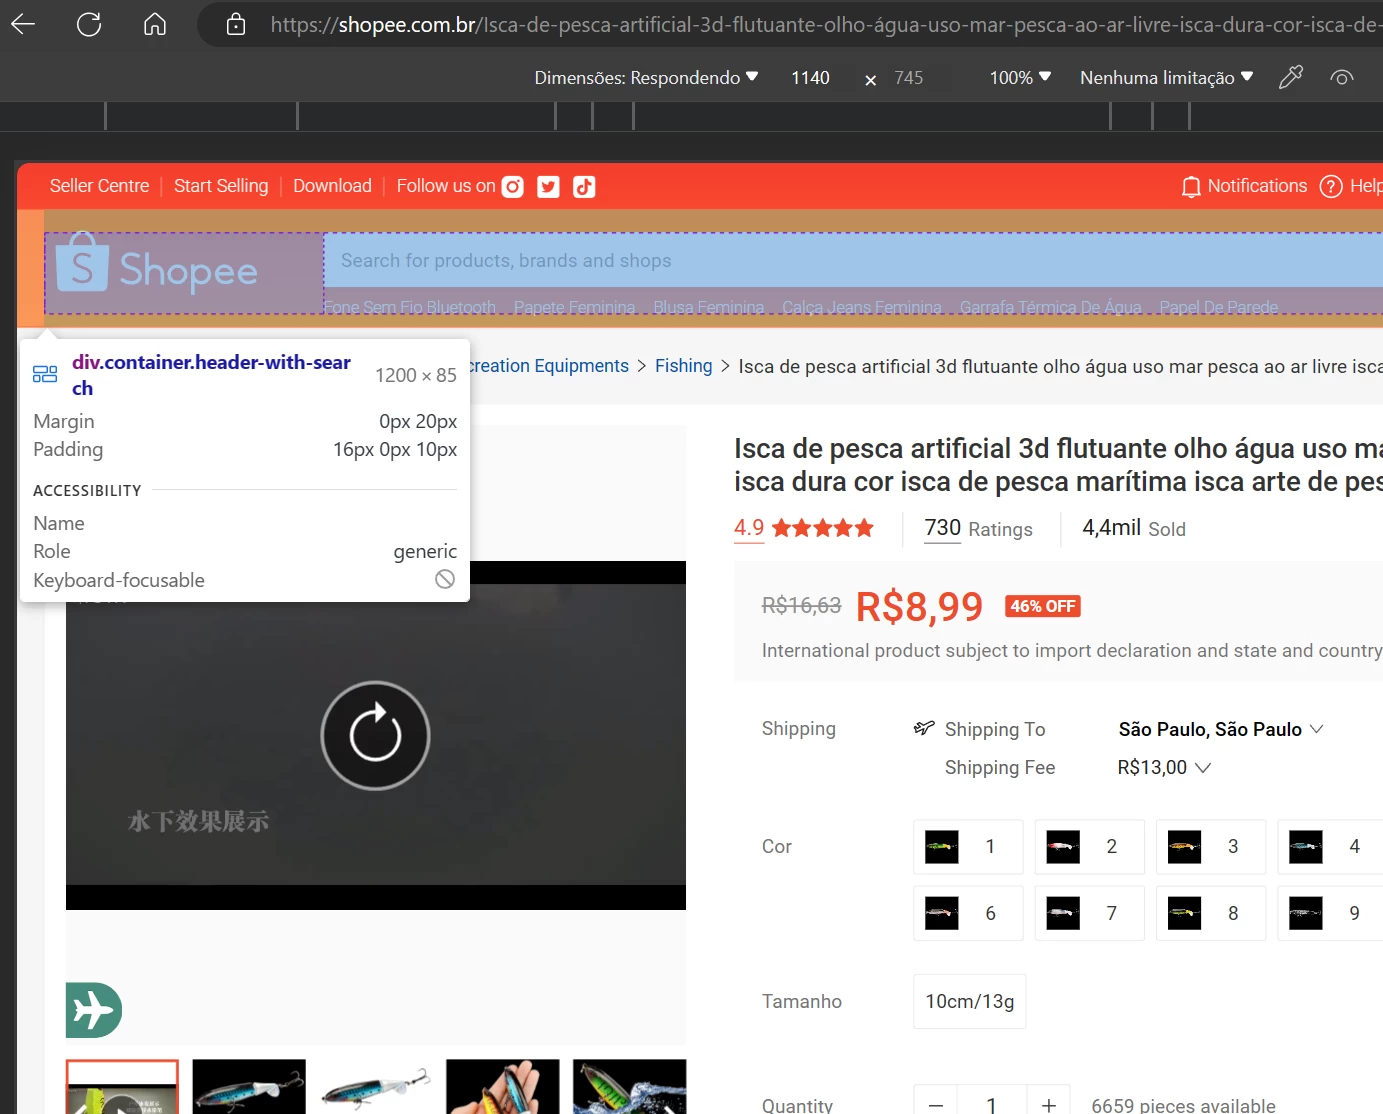The image size is (1383, 1114).
Task: Open Shopee Instagram icon link
Action: tap(512, 187)
